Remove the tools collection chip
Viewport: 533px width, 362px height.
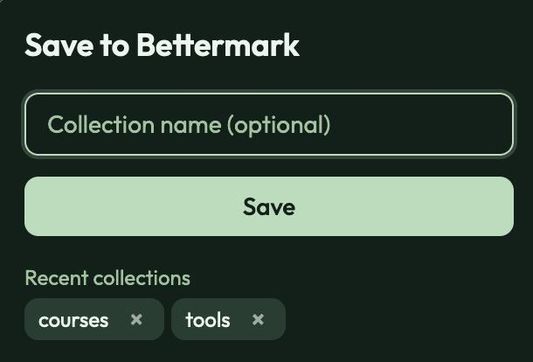coord(258,320)
